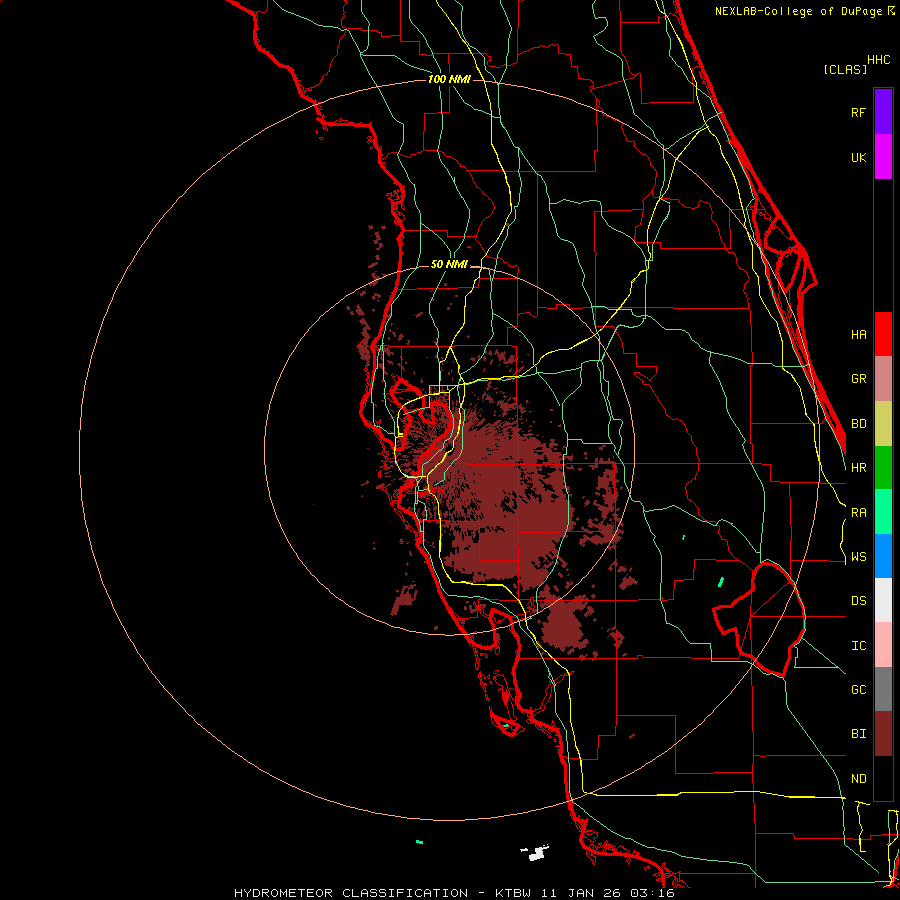Screen dimensions: 900x900
Task: Click the 'GR' legend label
Action: point(858,379)
